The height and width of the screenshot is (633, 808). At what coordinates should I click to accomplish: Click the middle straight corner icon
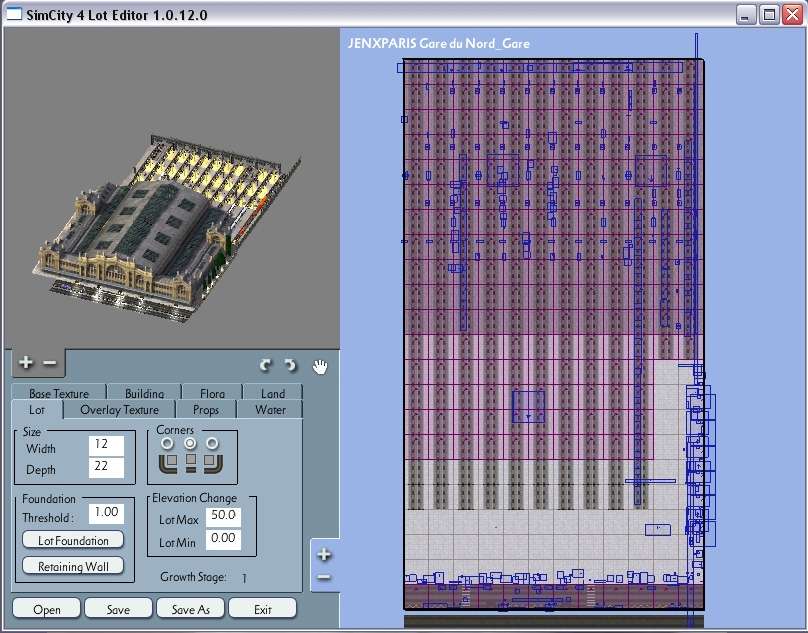coord(191,463)
